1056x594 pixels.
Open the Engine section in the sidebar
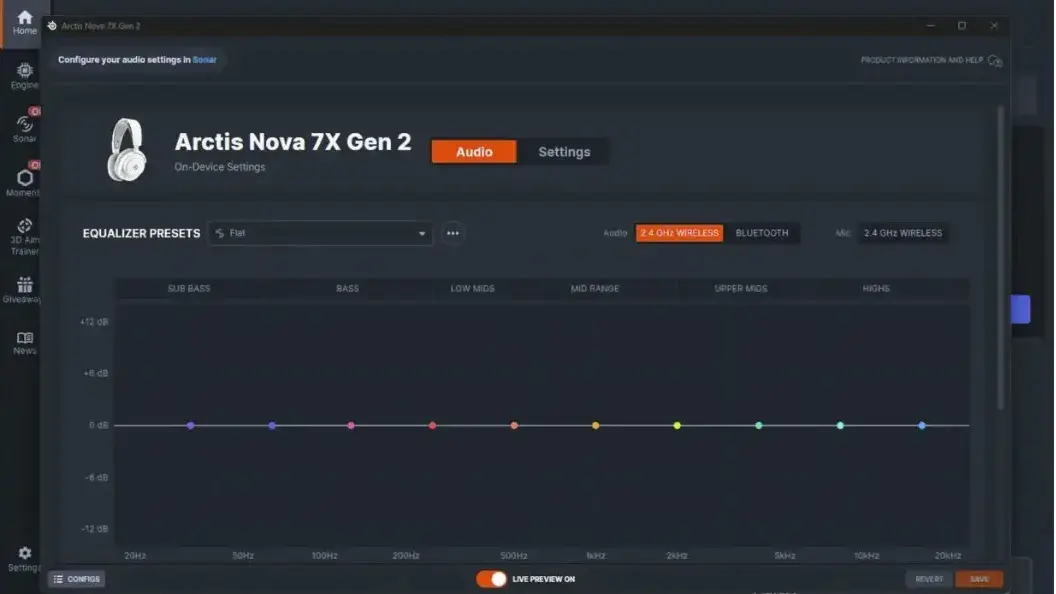24,75
